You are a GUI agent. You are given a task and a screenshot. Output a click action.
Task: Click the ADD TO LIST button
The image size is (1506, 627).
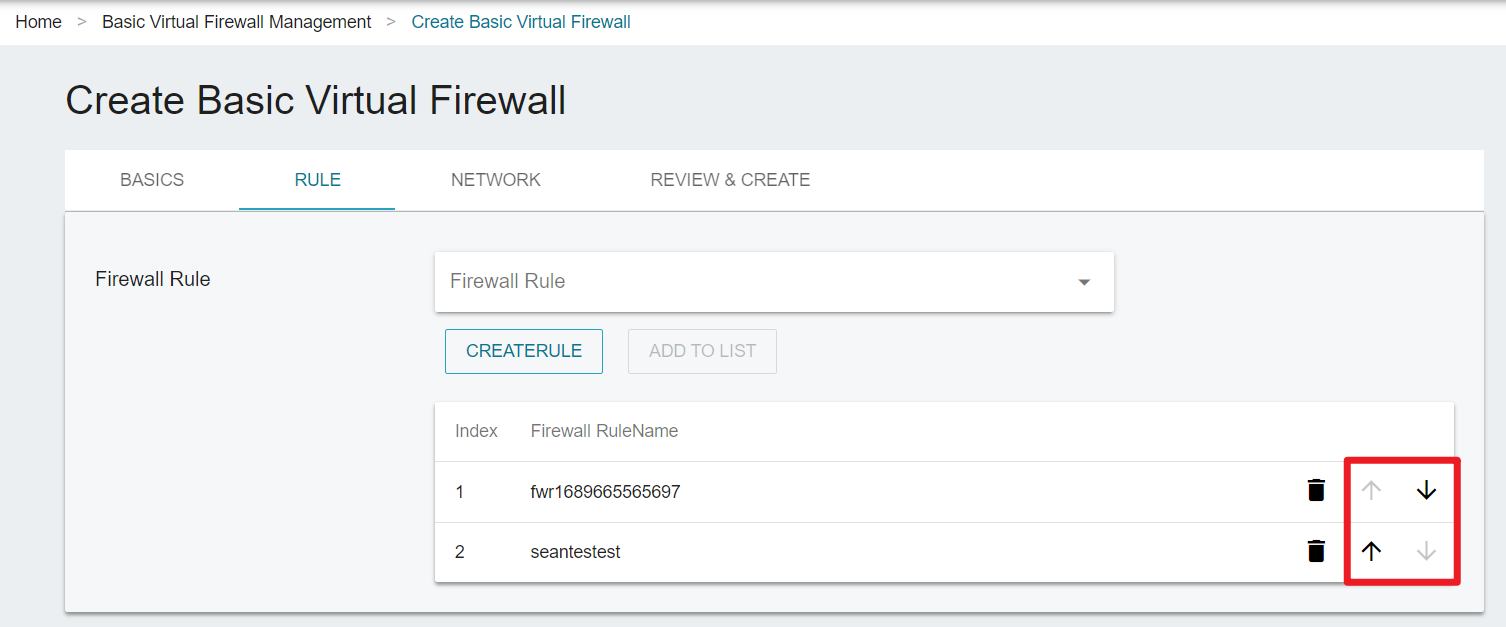point(702,351)
